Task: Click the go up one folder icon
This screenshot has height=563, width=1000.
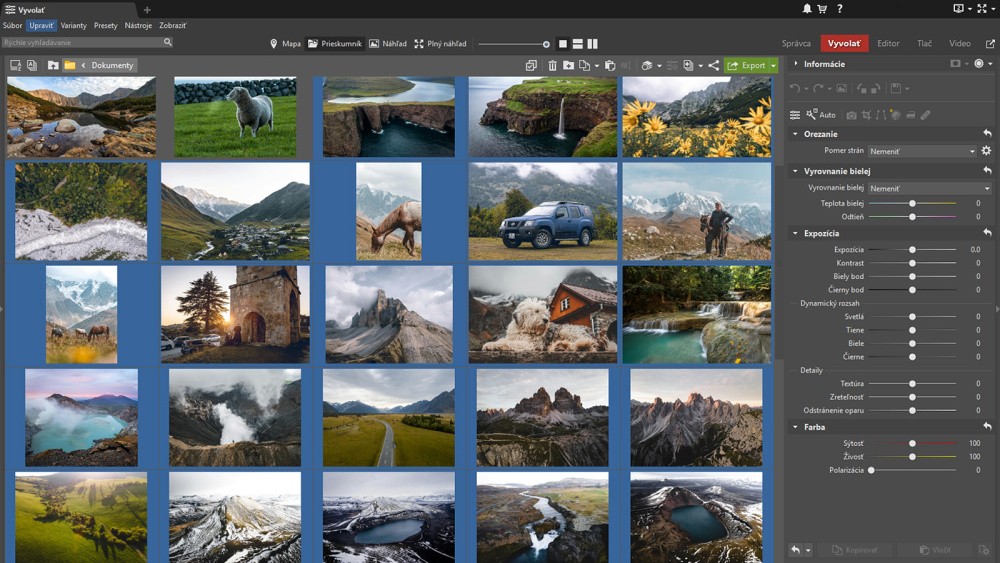Action: (x=53, y=65)
